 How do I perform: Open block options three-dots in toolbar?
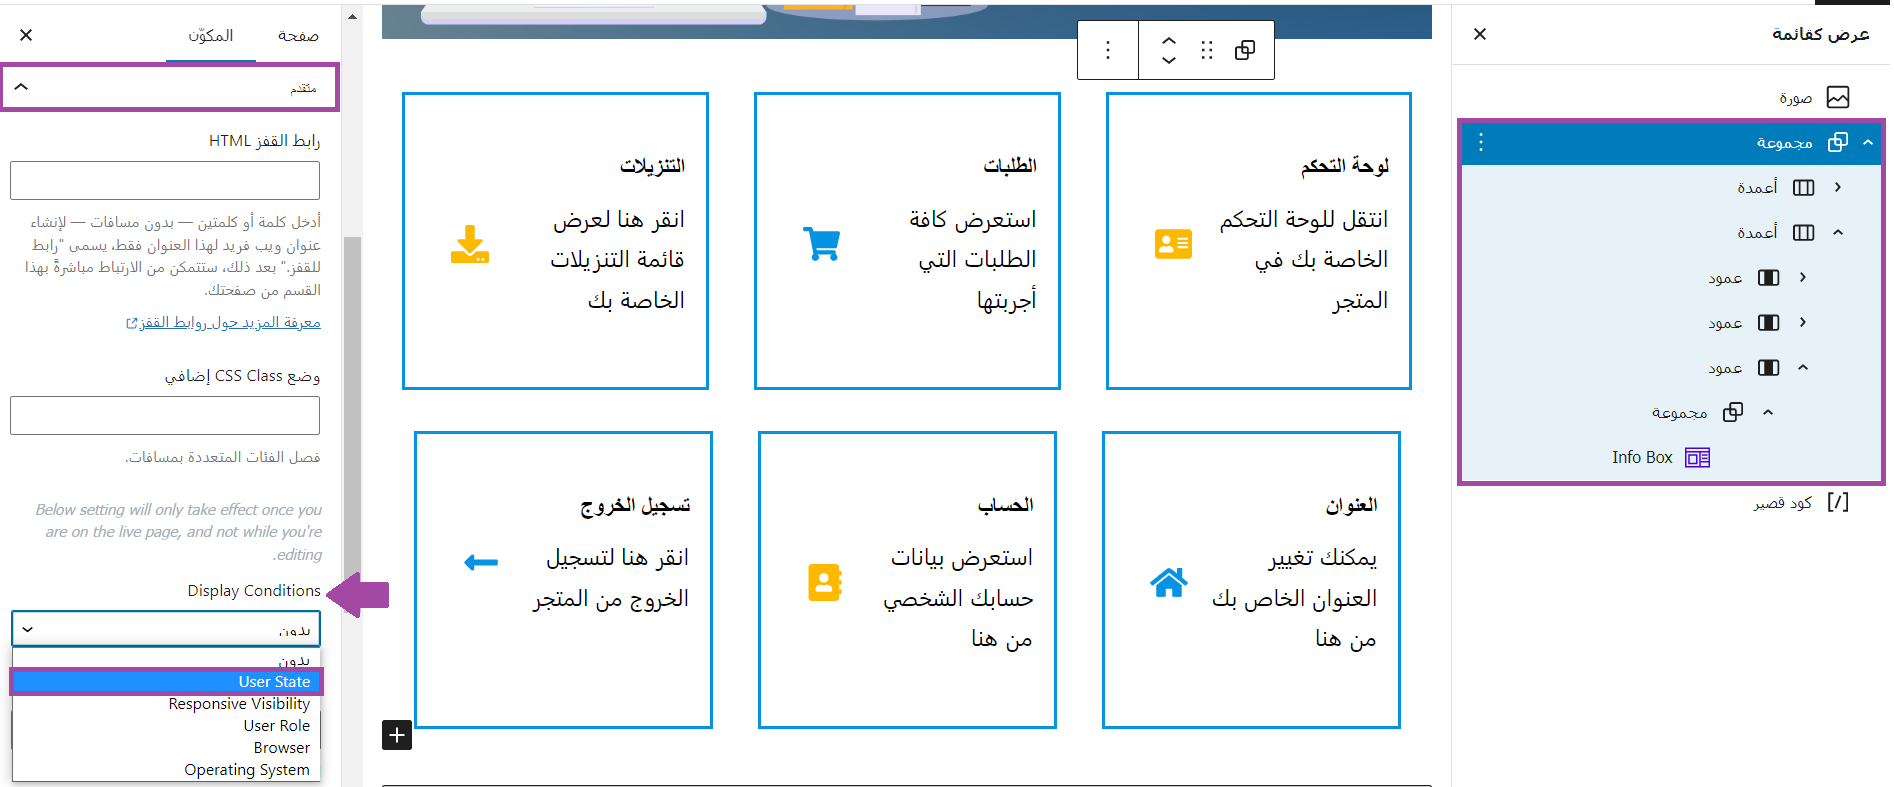tap(1107, 50)
